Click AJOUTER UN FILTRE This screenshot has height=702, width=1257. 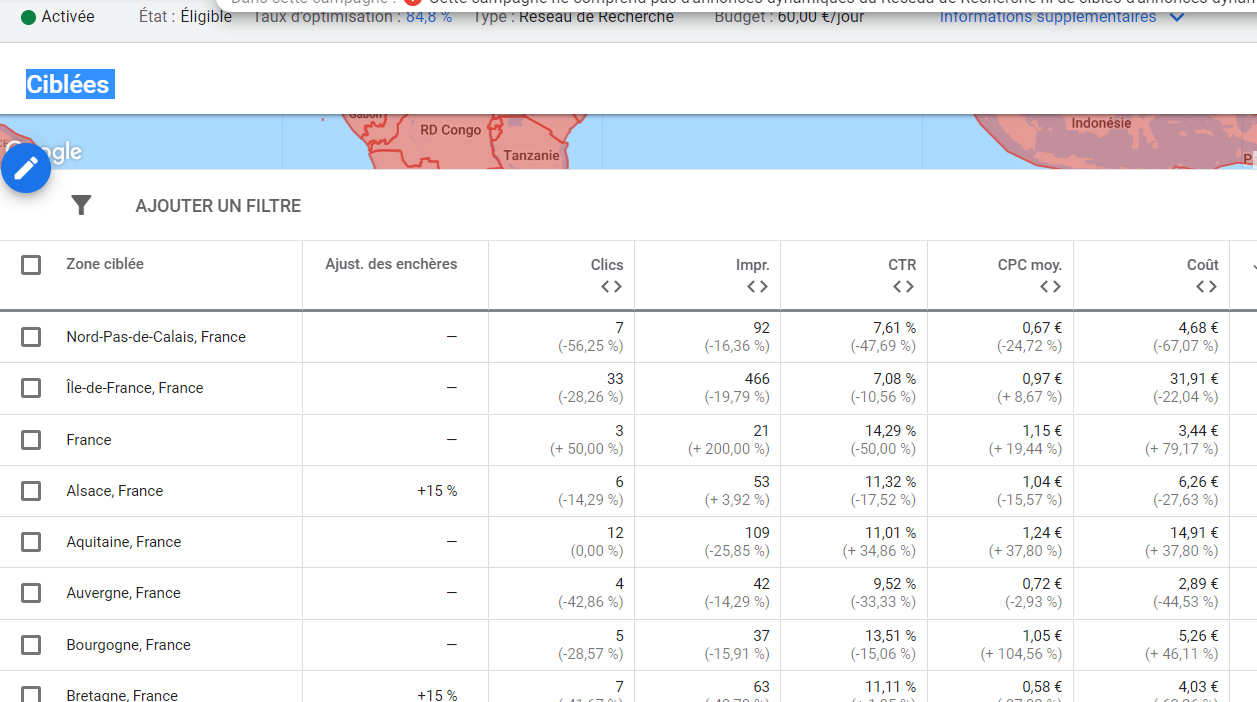[x=219, y=204]
